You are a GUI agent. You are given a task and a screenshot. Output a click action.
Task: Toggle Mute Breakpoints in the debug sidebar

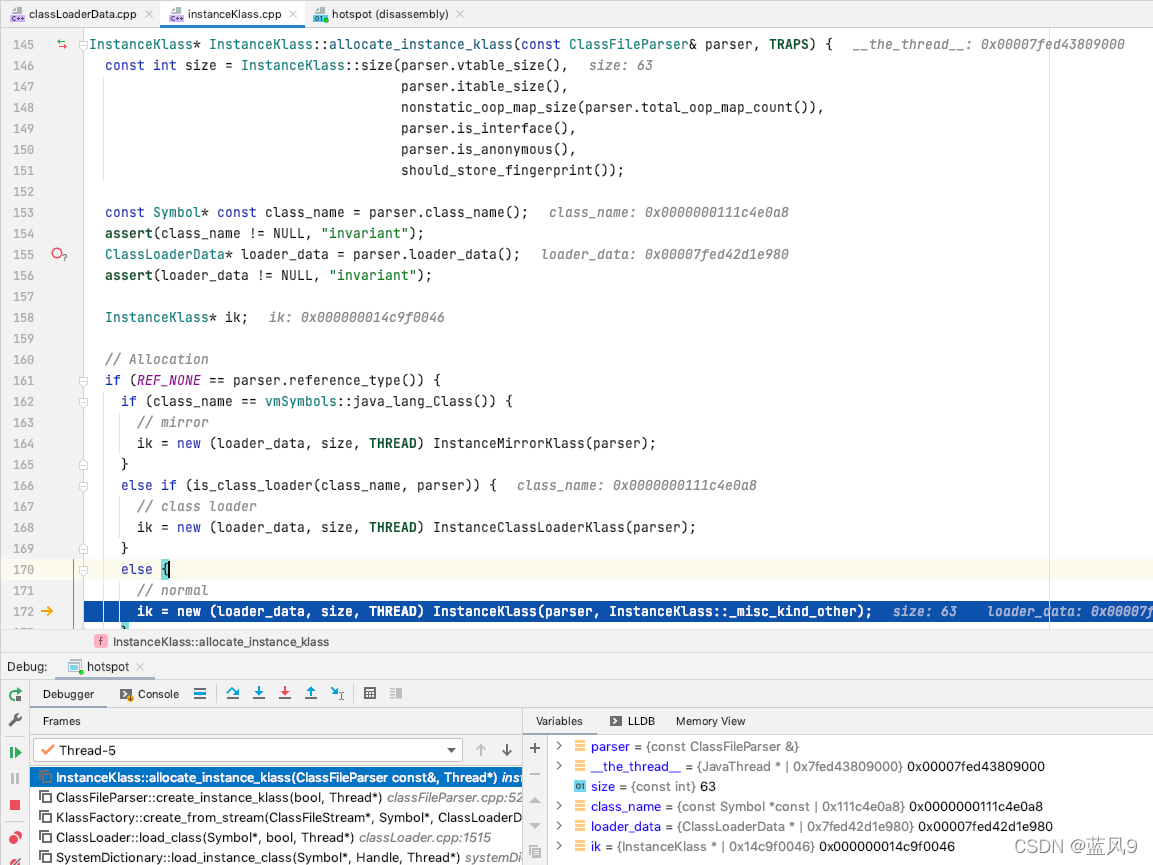tap(13, 860)
